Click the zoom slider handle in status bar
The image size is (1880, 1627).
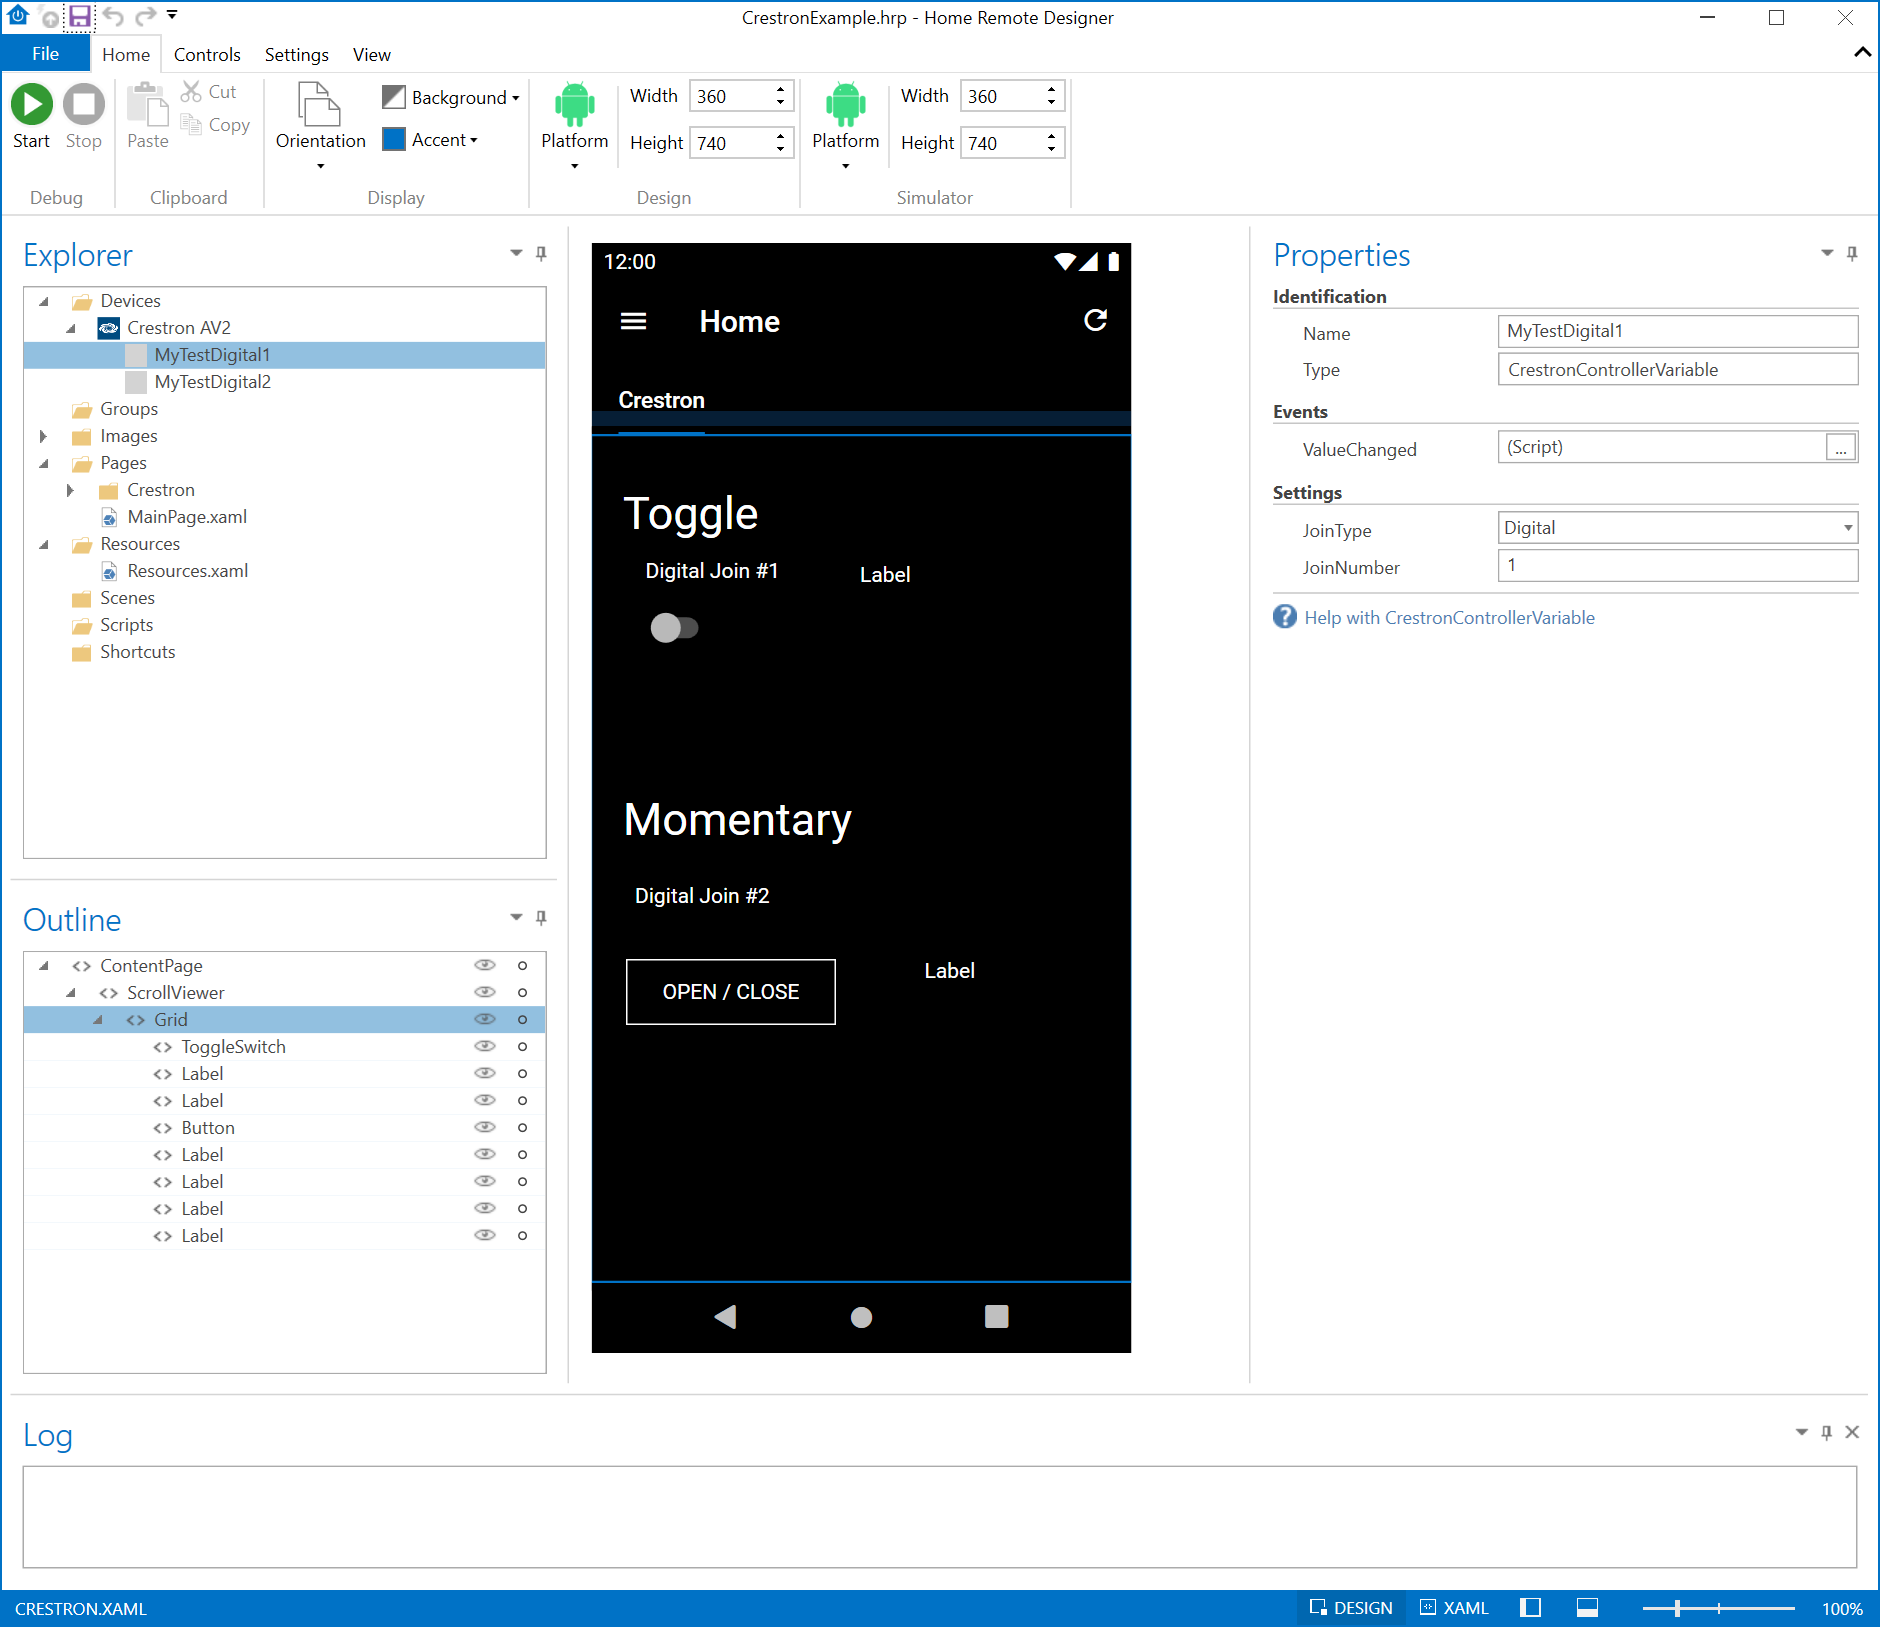click(1677, 1608)
